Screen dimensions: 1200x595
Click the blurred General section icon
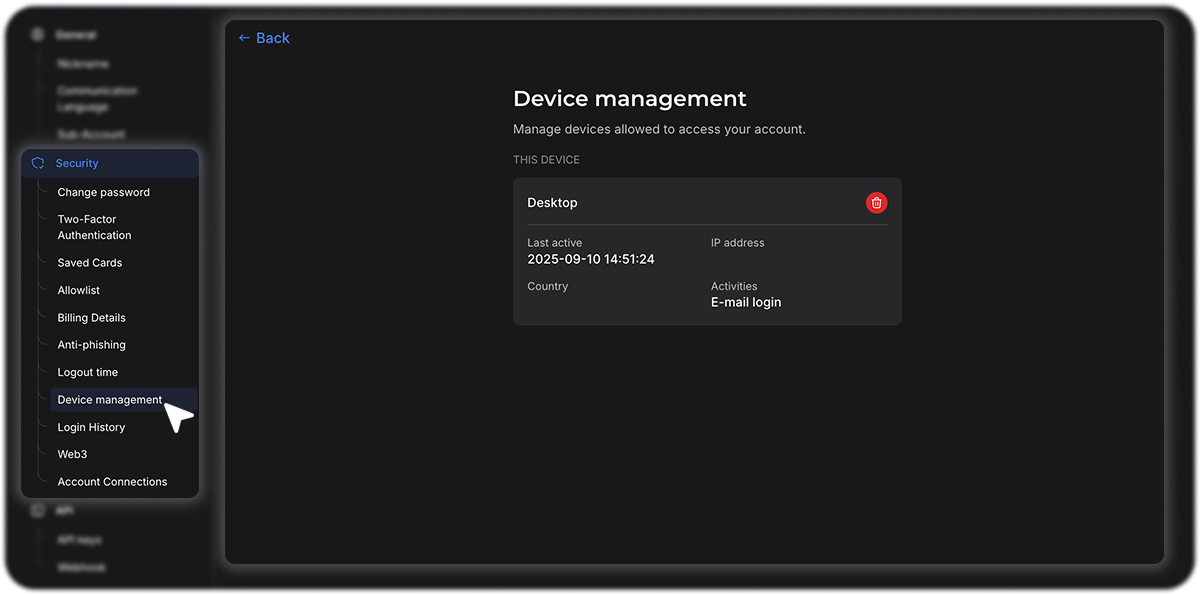(38, 35)
